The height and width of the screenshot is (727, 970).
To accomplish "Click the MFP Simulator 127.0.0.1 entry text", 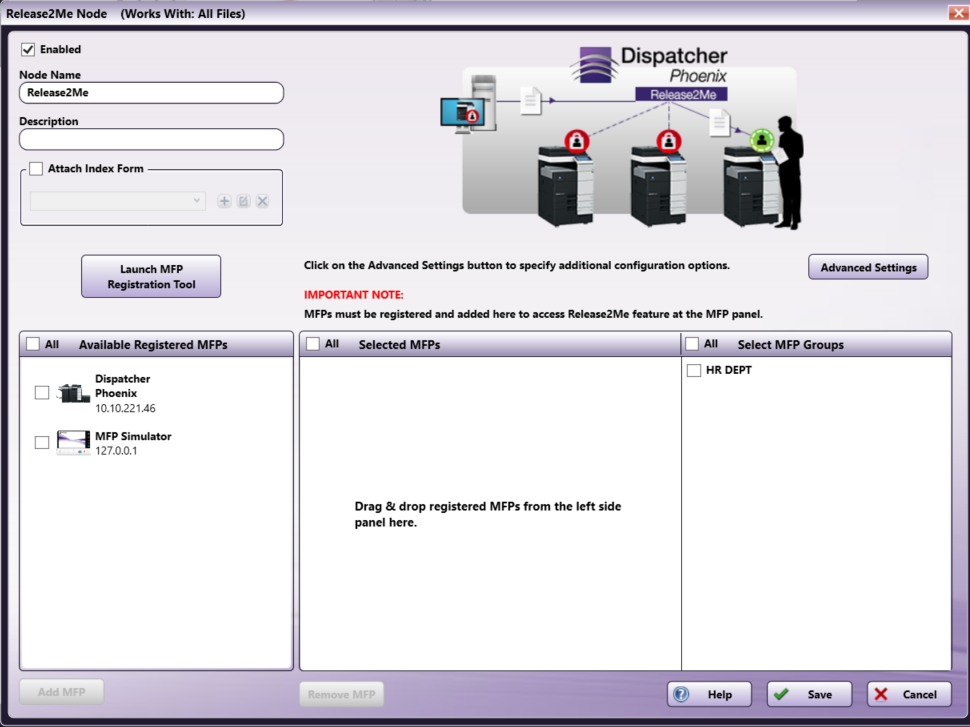I will click(133, 444).
